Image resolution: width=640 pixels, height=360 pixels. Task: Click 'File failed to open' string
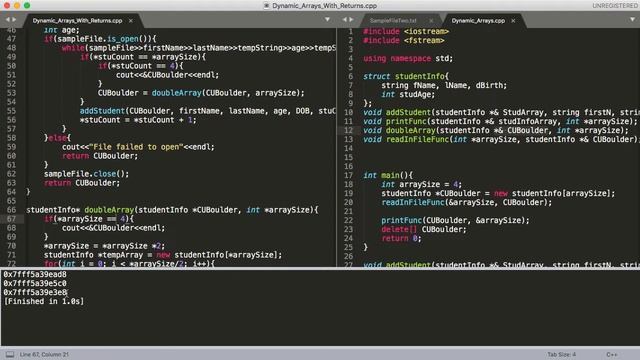click(x=137, y=147)
